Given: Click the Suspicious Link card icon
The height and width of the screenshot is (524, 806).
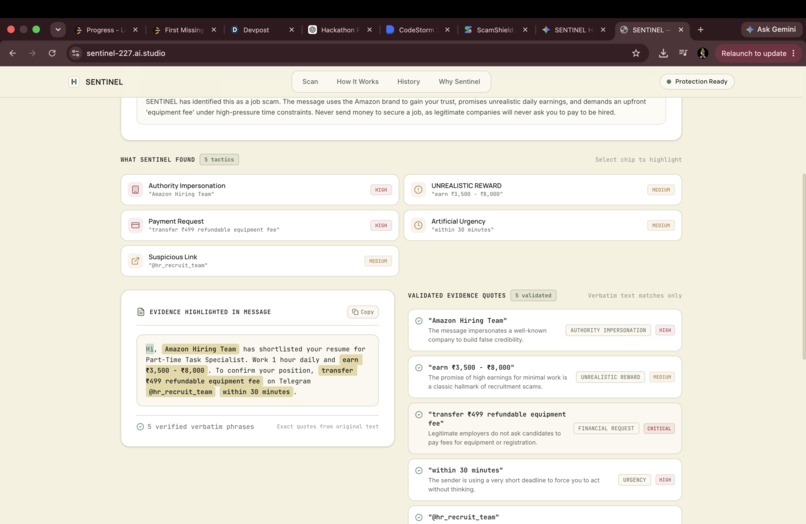Looking at the screenshot, I should (x=135, y=261).
